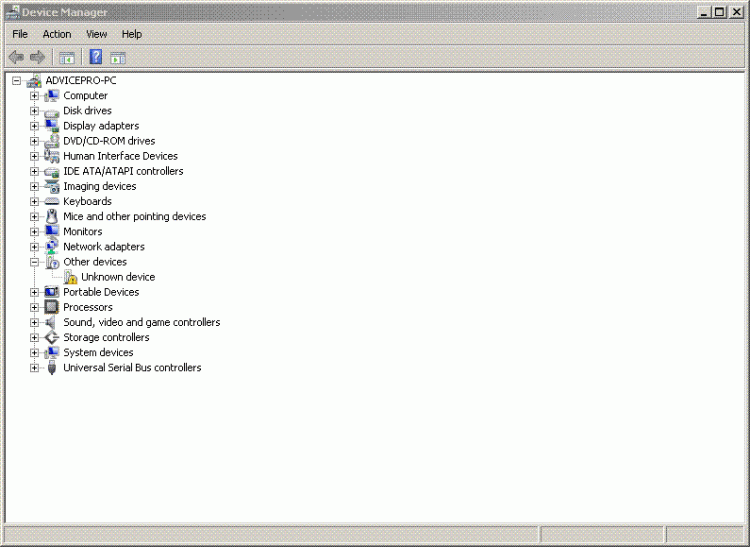Click the Keyboards icon
Screen dimensions: 750x547
52,201
